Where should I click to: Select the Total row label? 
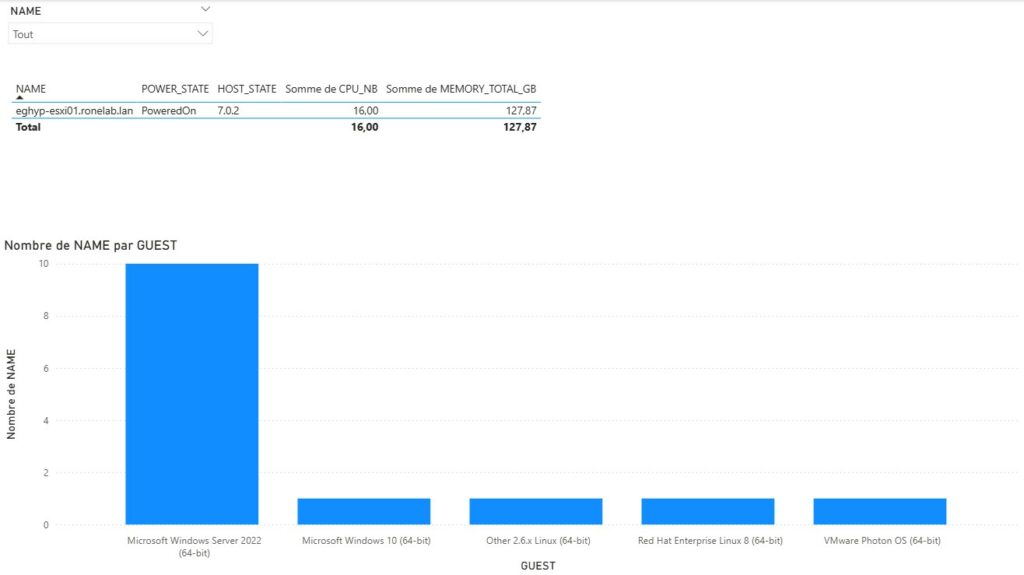28,127
